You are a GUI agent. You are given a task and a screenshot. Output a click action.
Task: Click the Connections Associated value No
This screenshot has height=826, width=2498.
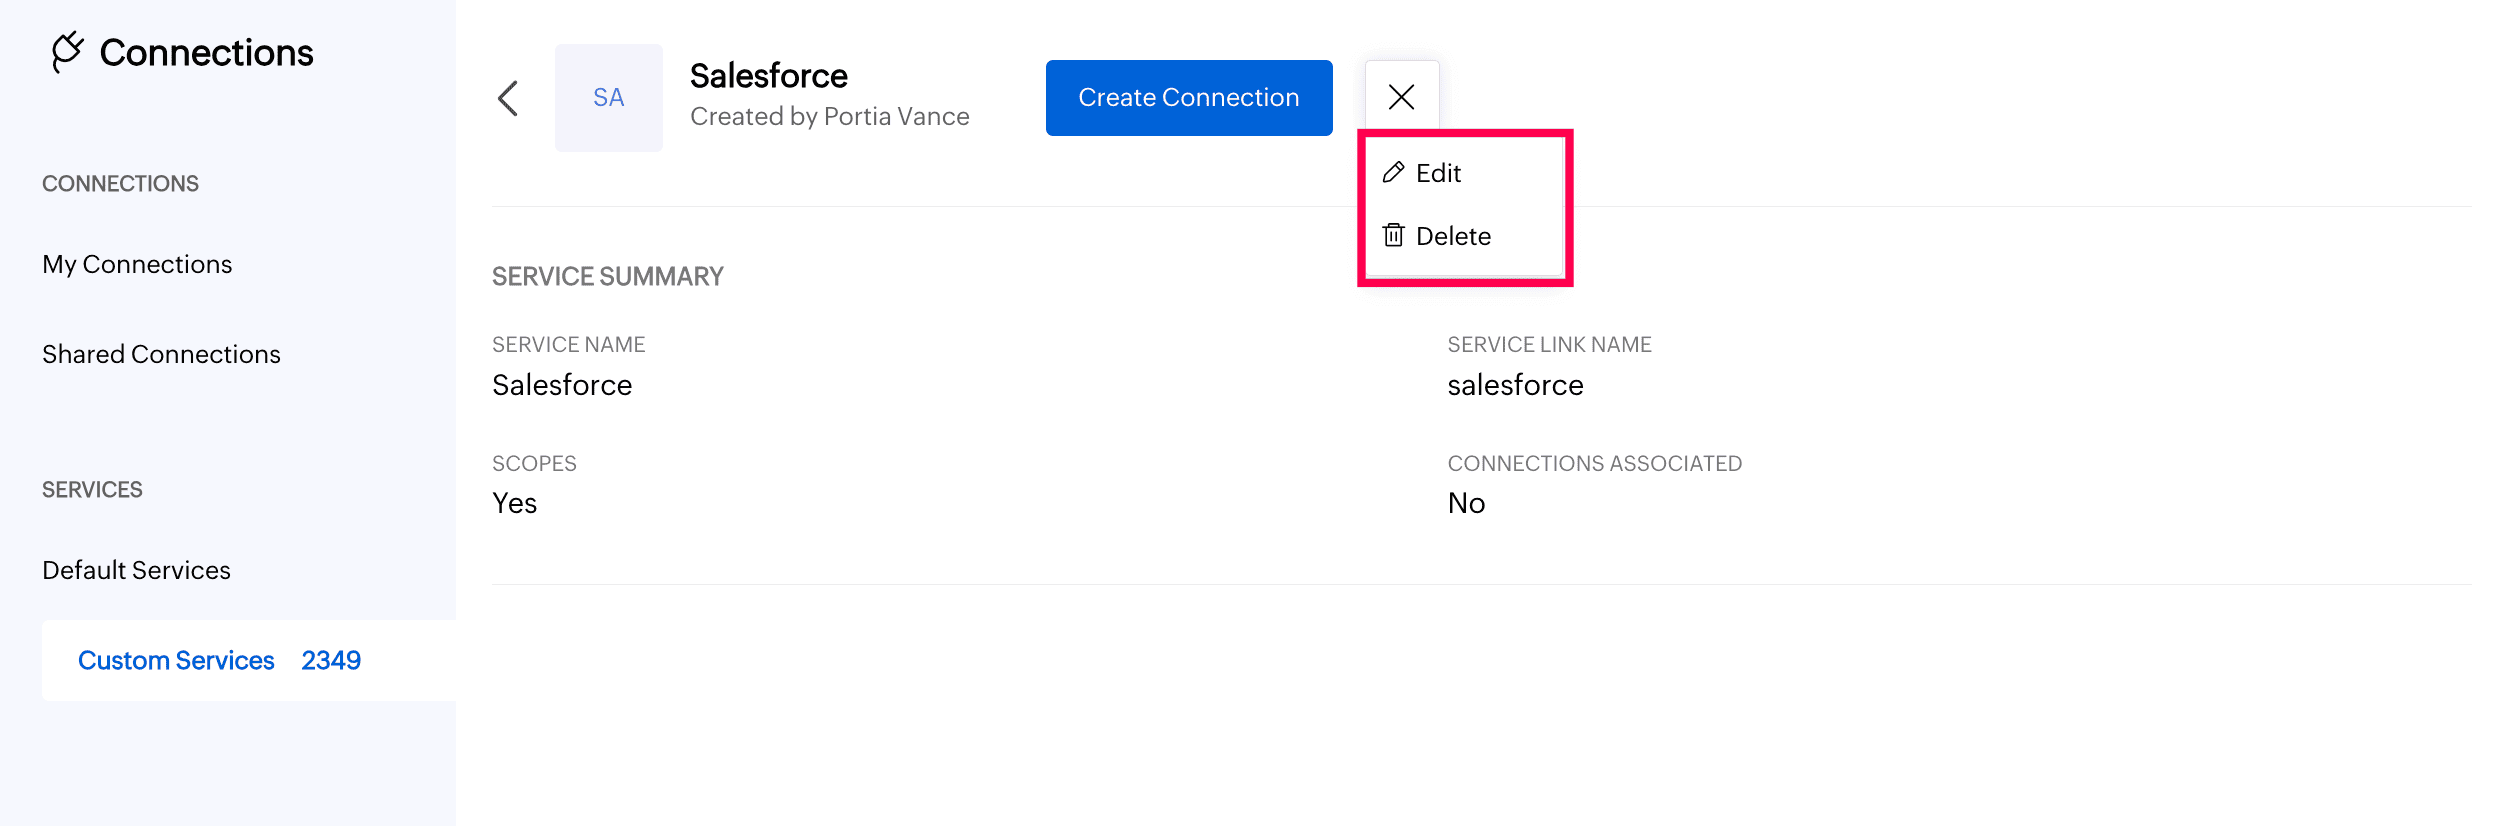[1466, 503]
